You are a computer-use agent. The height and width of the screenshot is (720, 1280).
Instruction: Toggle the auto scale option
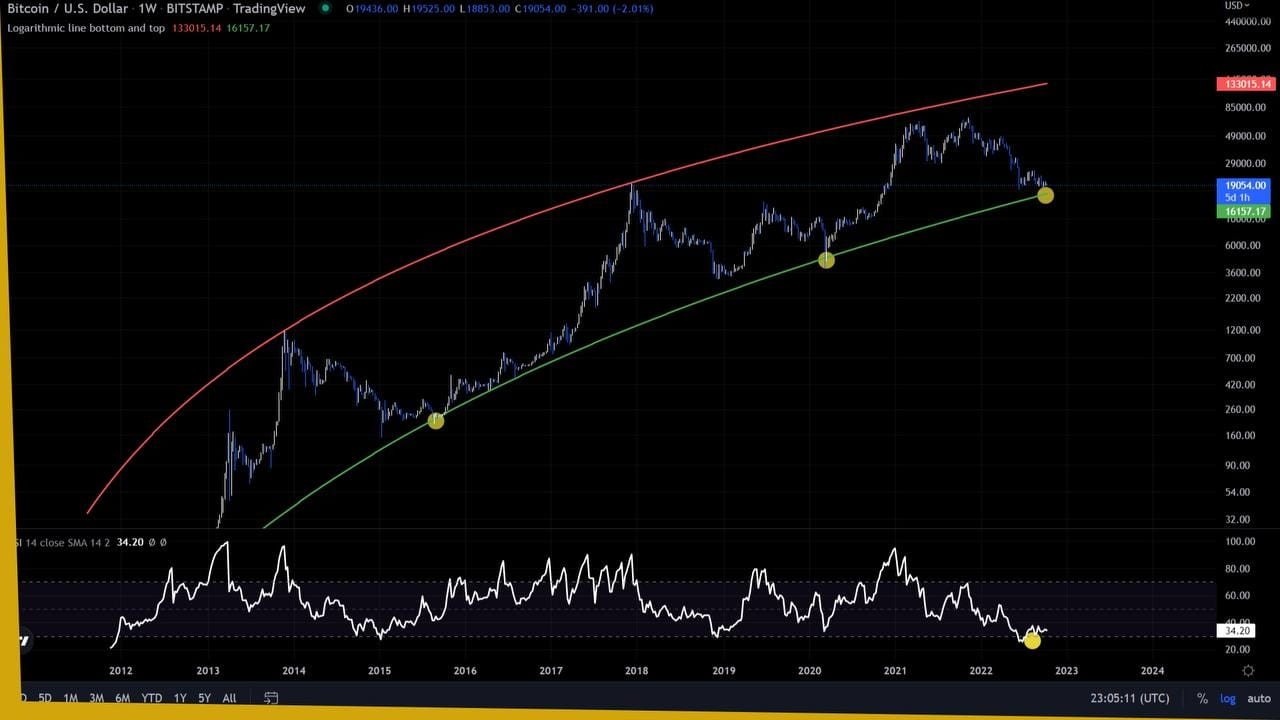pyautogui.click(x=1259, y=698)
